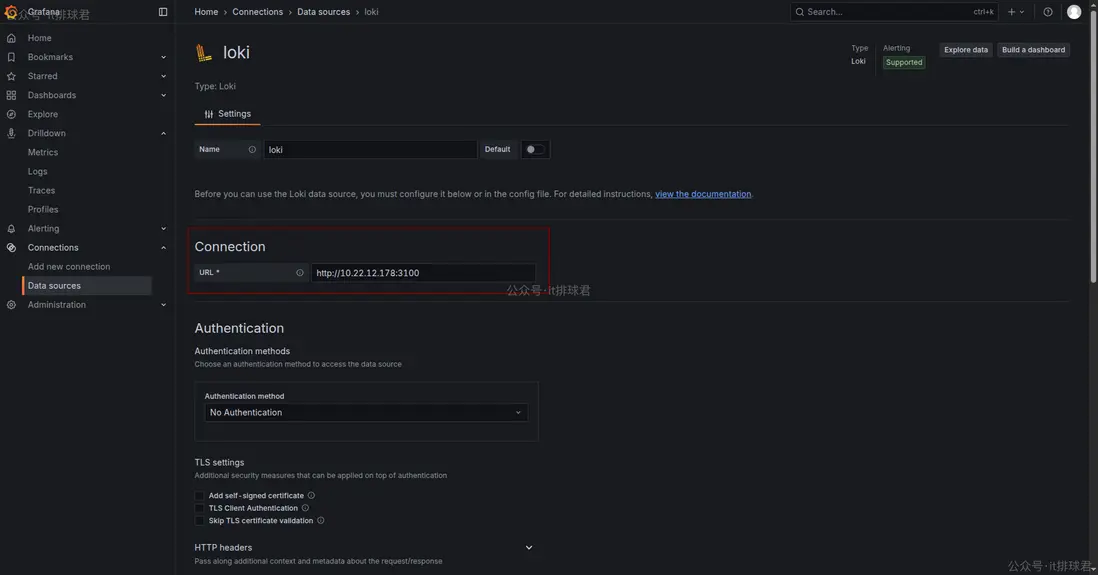This screenshot has height=575, width=1098.
Task: Dock the sidebar menu toggle icon
Action: click(x=163, y=12)
